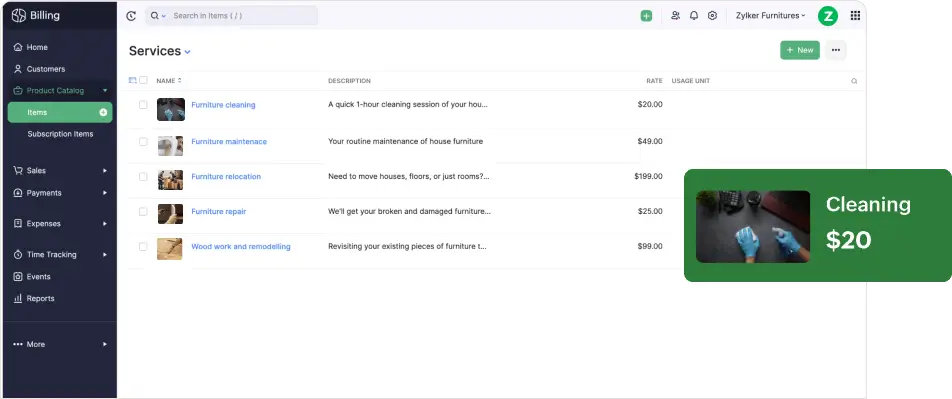Expand the Sales submenu arrow
This screenshot has height=399, width=952.
point(105,171)
